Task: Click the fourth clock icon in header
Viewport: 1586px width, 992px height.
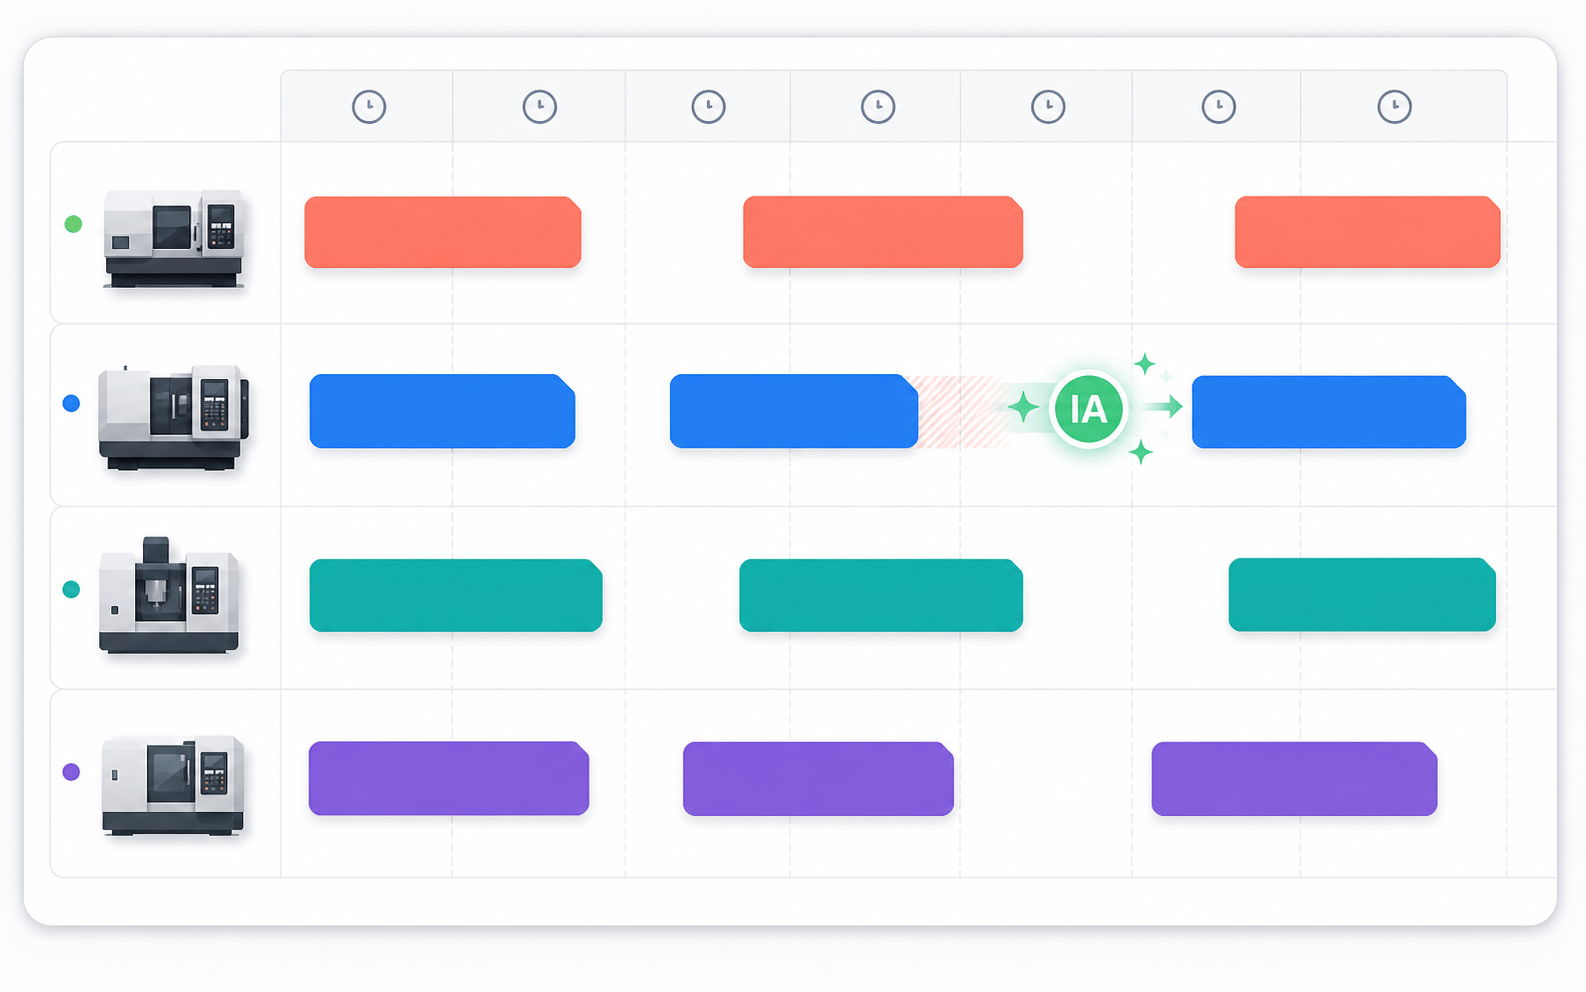Action: coord(878,106)
